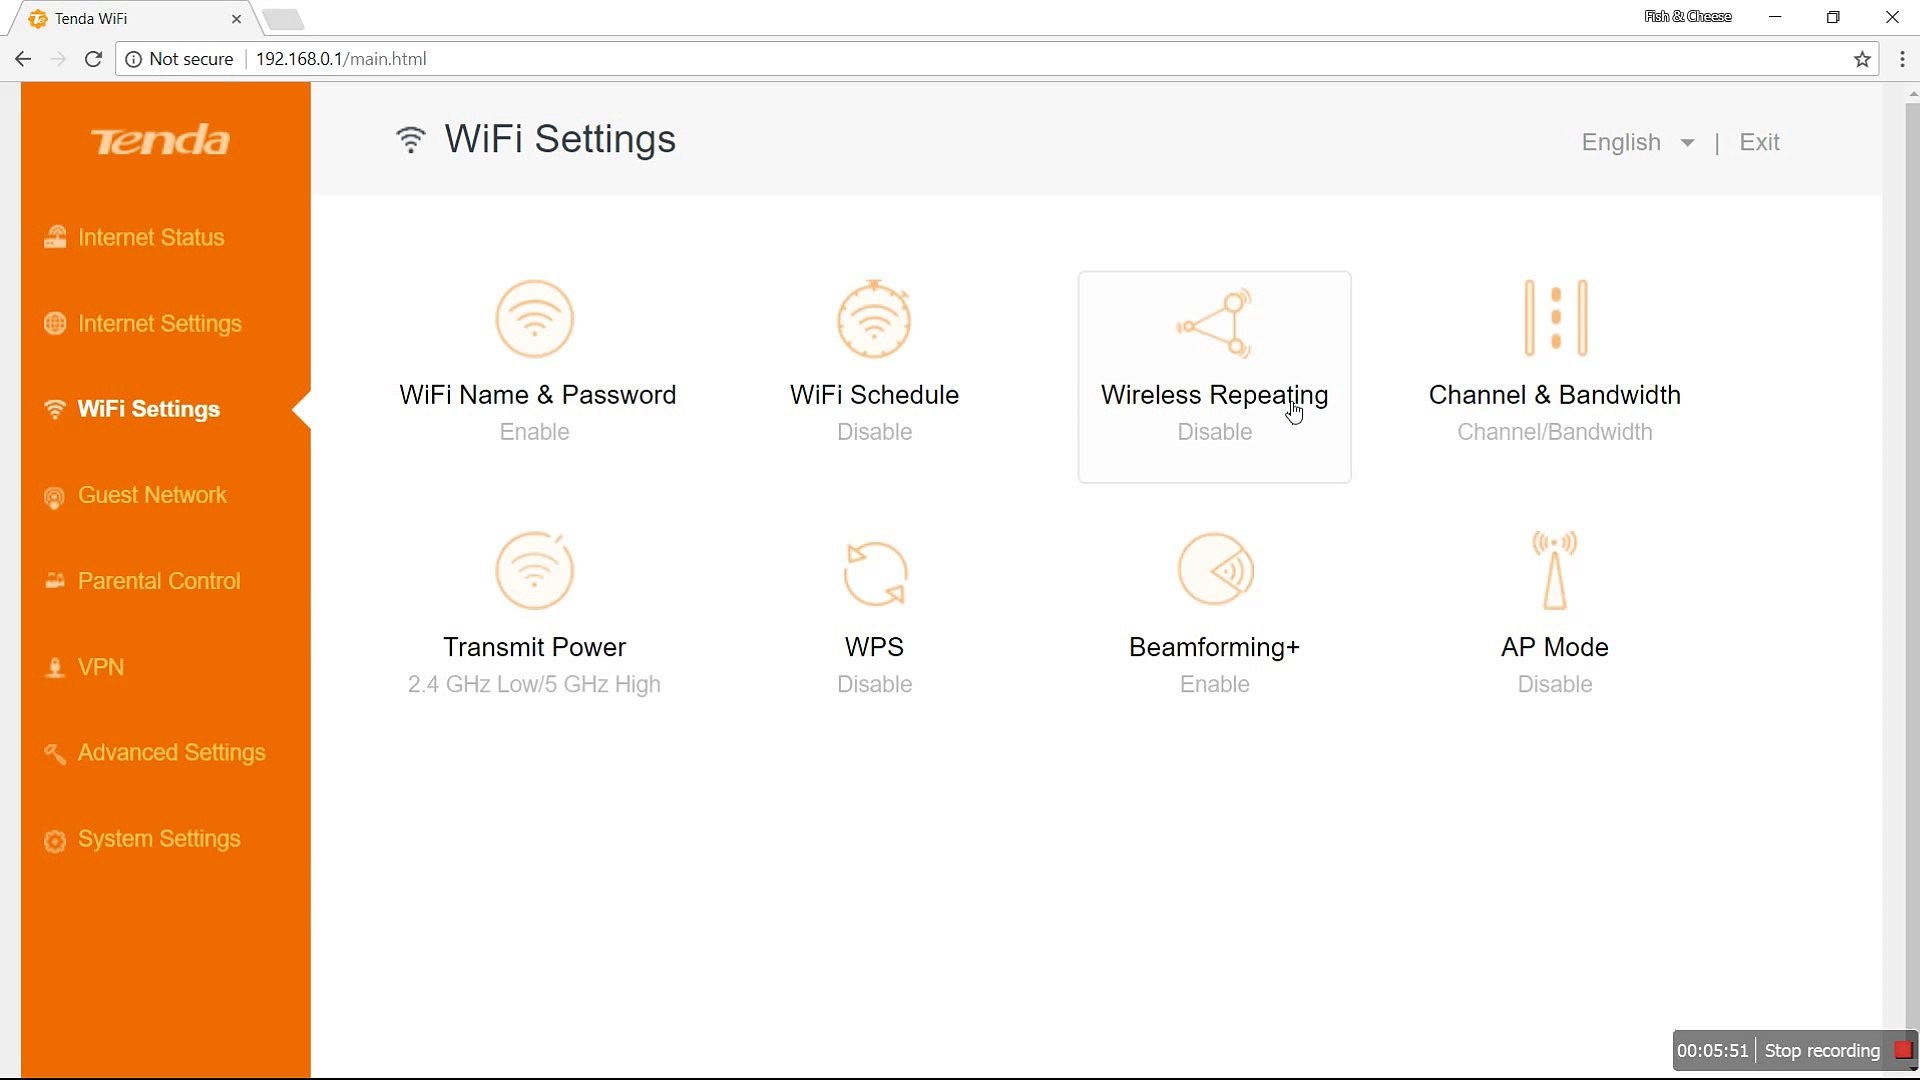Click the WiFi Schedule clock icon

click(874, 319)
